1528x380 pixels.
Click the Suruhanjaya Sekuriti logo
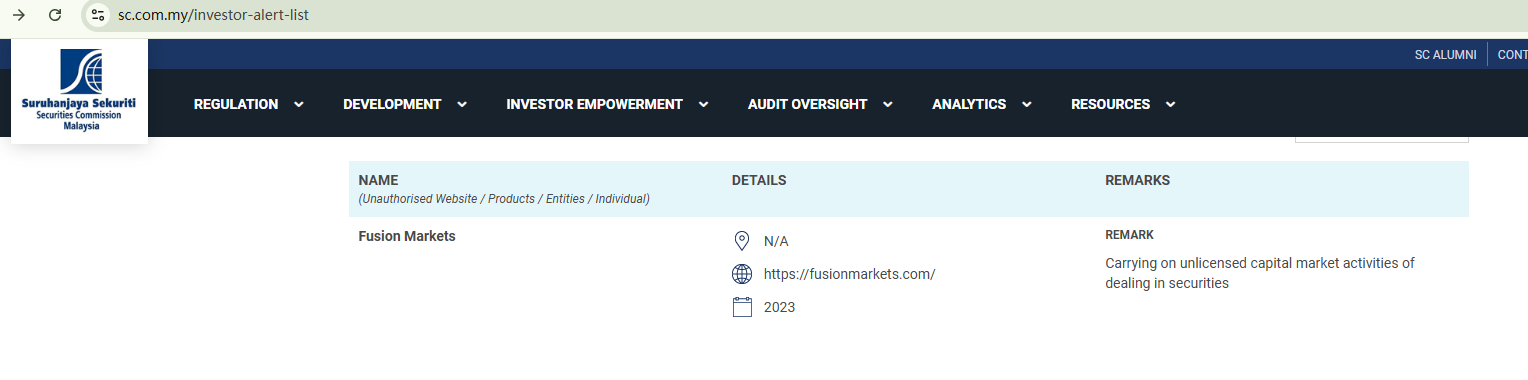(x=79, y=91)
